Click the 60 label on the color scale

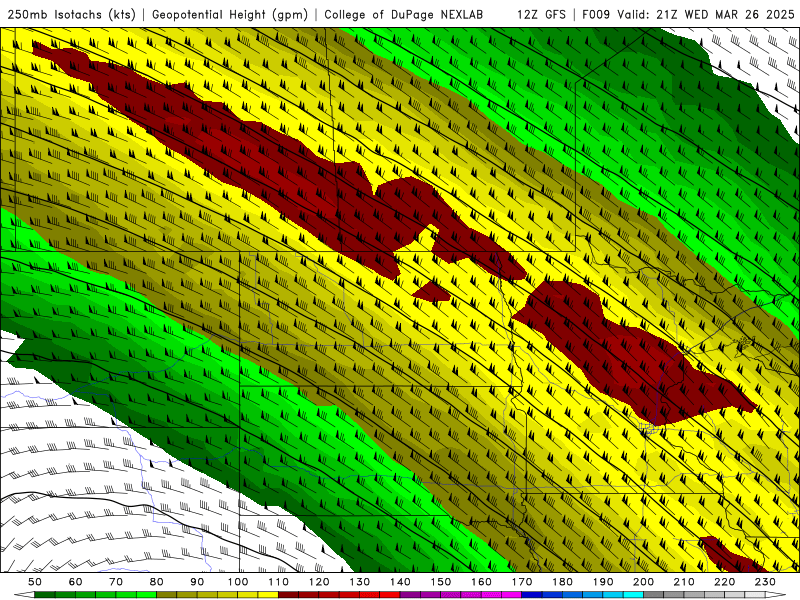coord(76,582)
